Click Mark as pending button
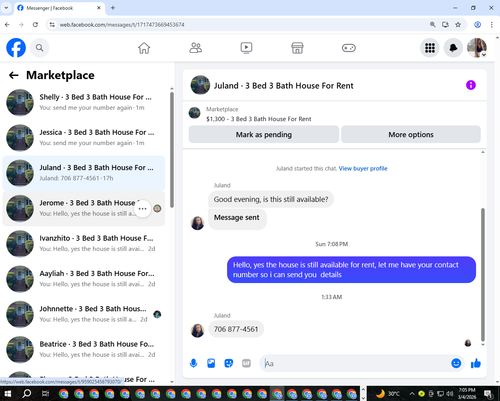The height and width of the screenshot is (401, 500). click(264, 134)
